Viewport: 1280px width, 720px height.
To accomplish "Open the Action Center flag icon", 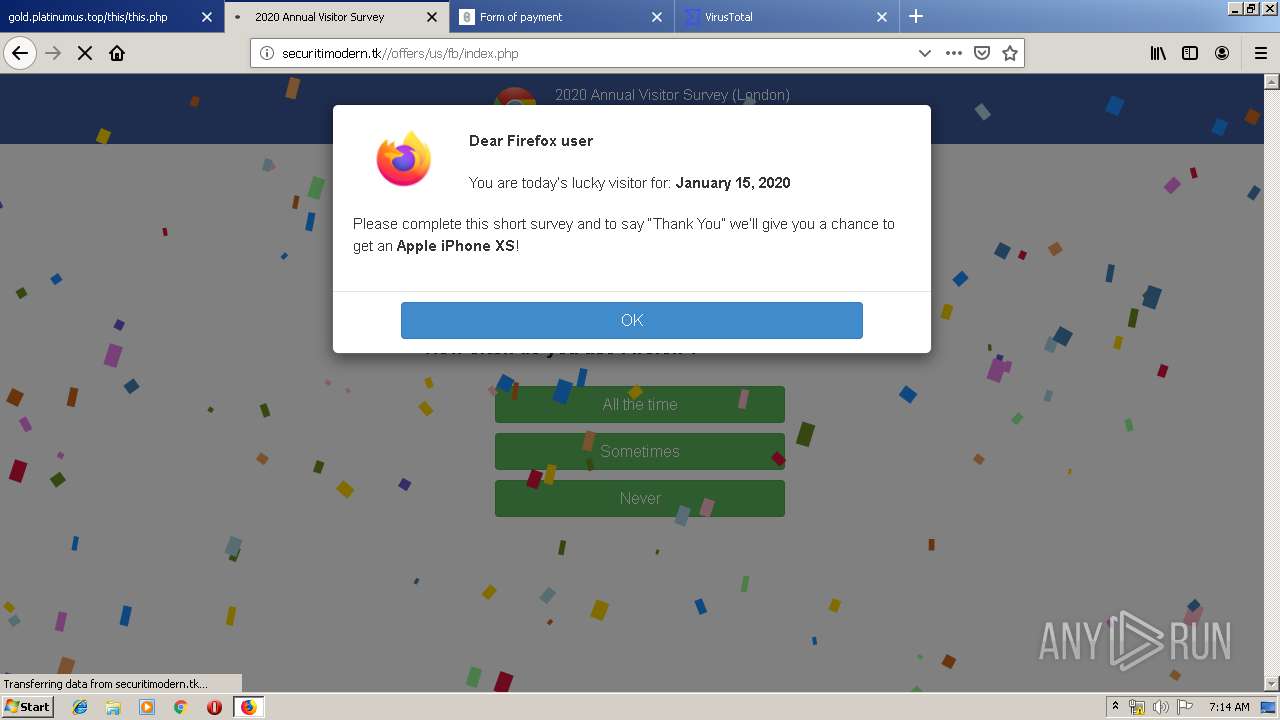I will coord(1185,707).
